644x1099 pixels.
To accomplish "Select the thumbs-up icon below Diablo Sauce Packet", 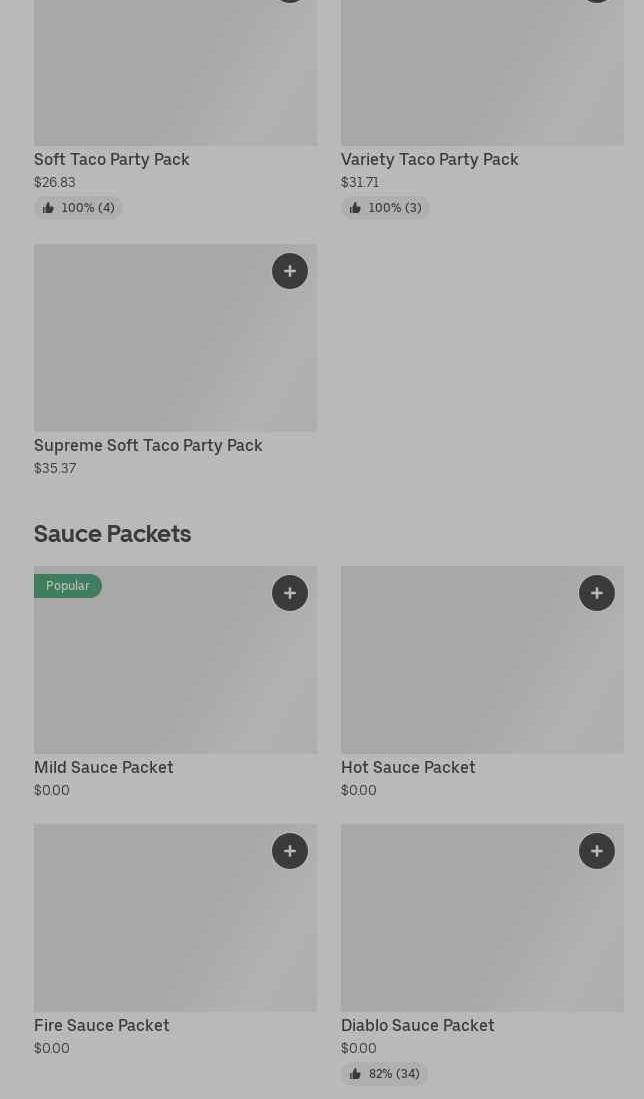I will tap(355, 1074).
